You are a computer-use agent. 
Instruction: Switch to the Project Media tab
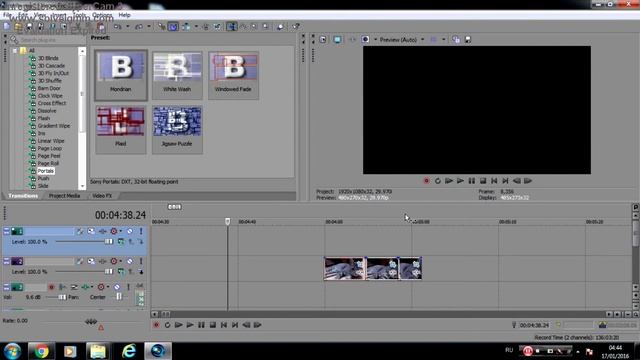point(64,196)
